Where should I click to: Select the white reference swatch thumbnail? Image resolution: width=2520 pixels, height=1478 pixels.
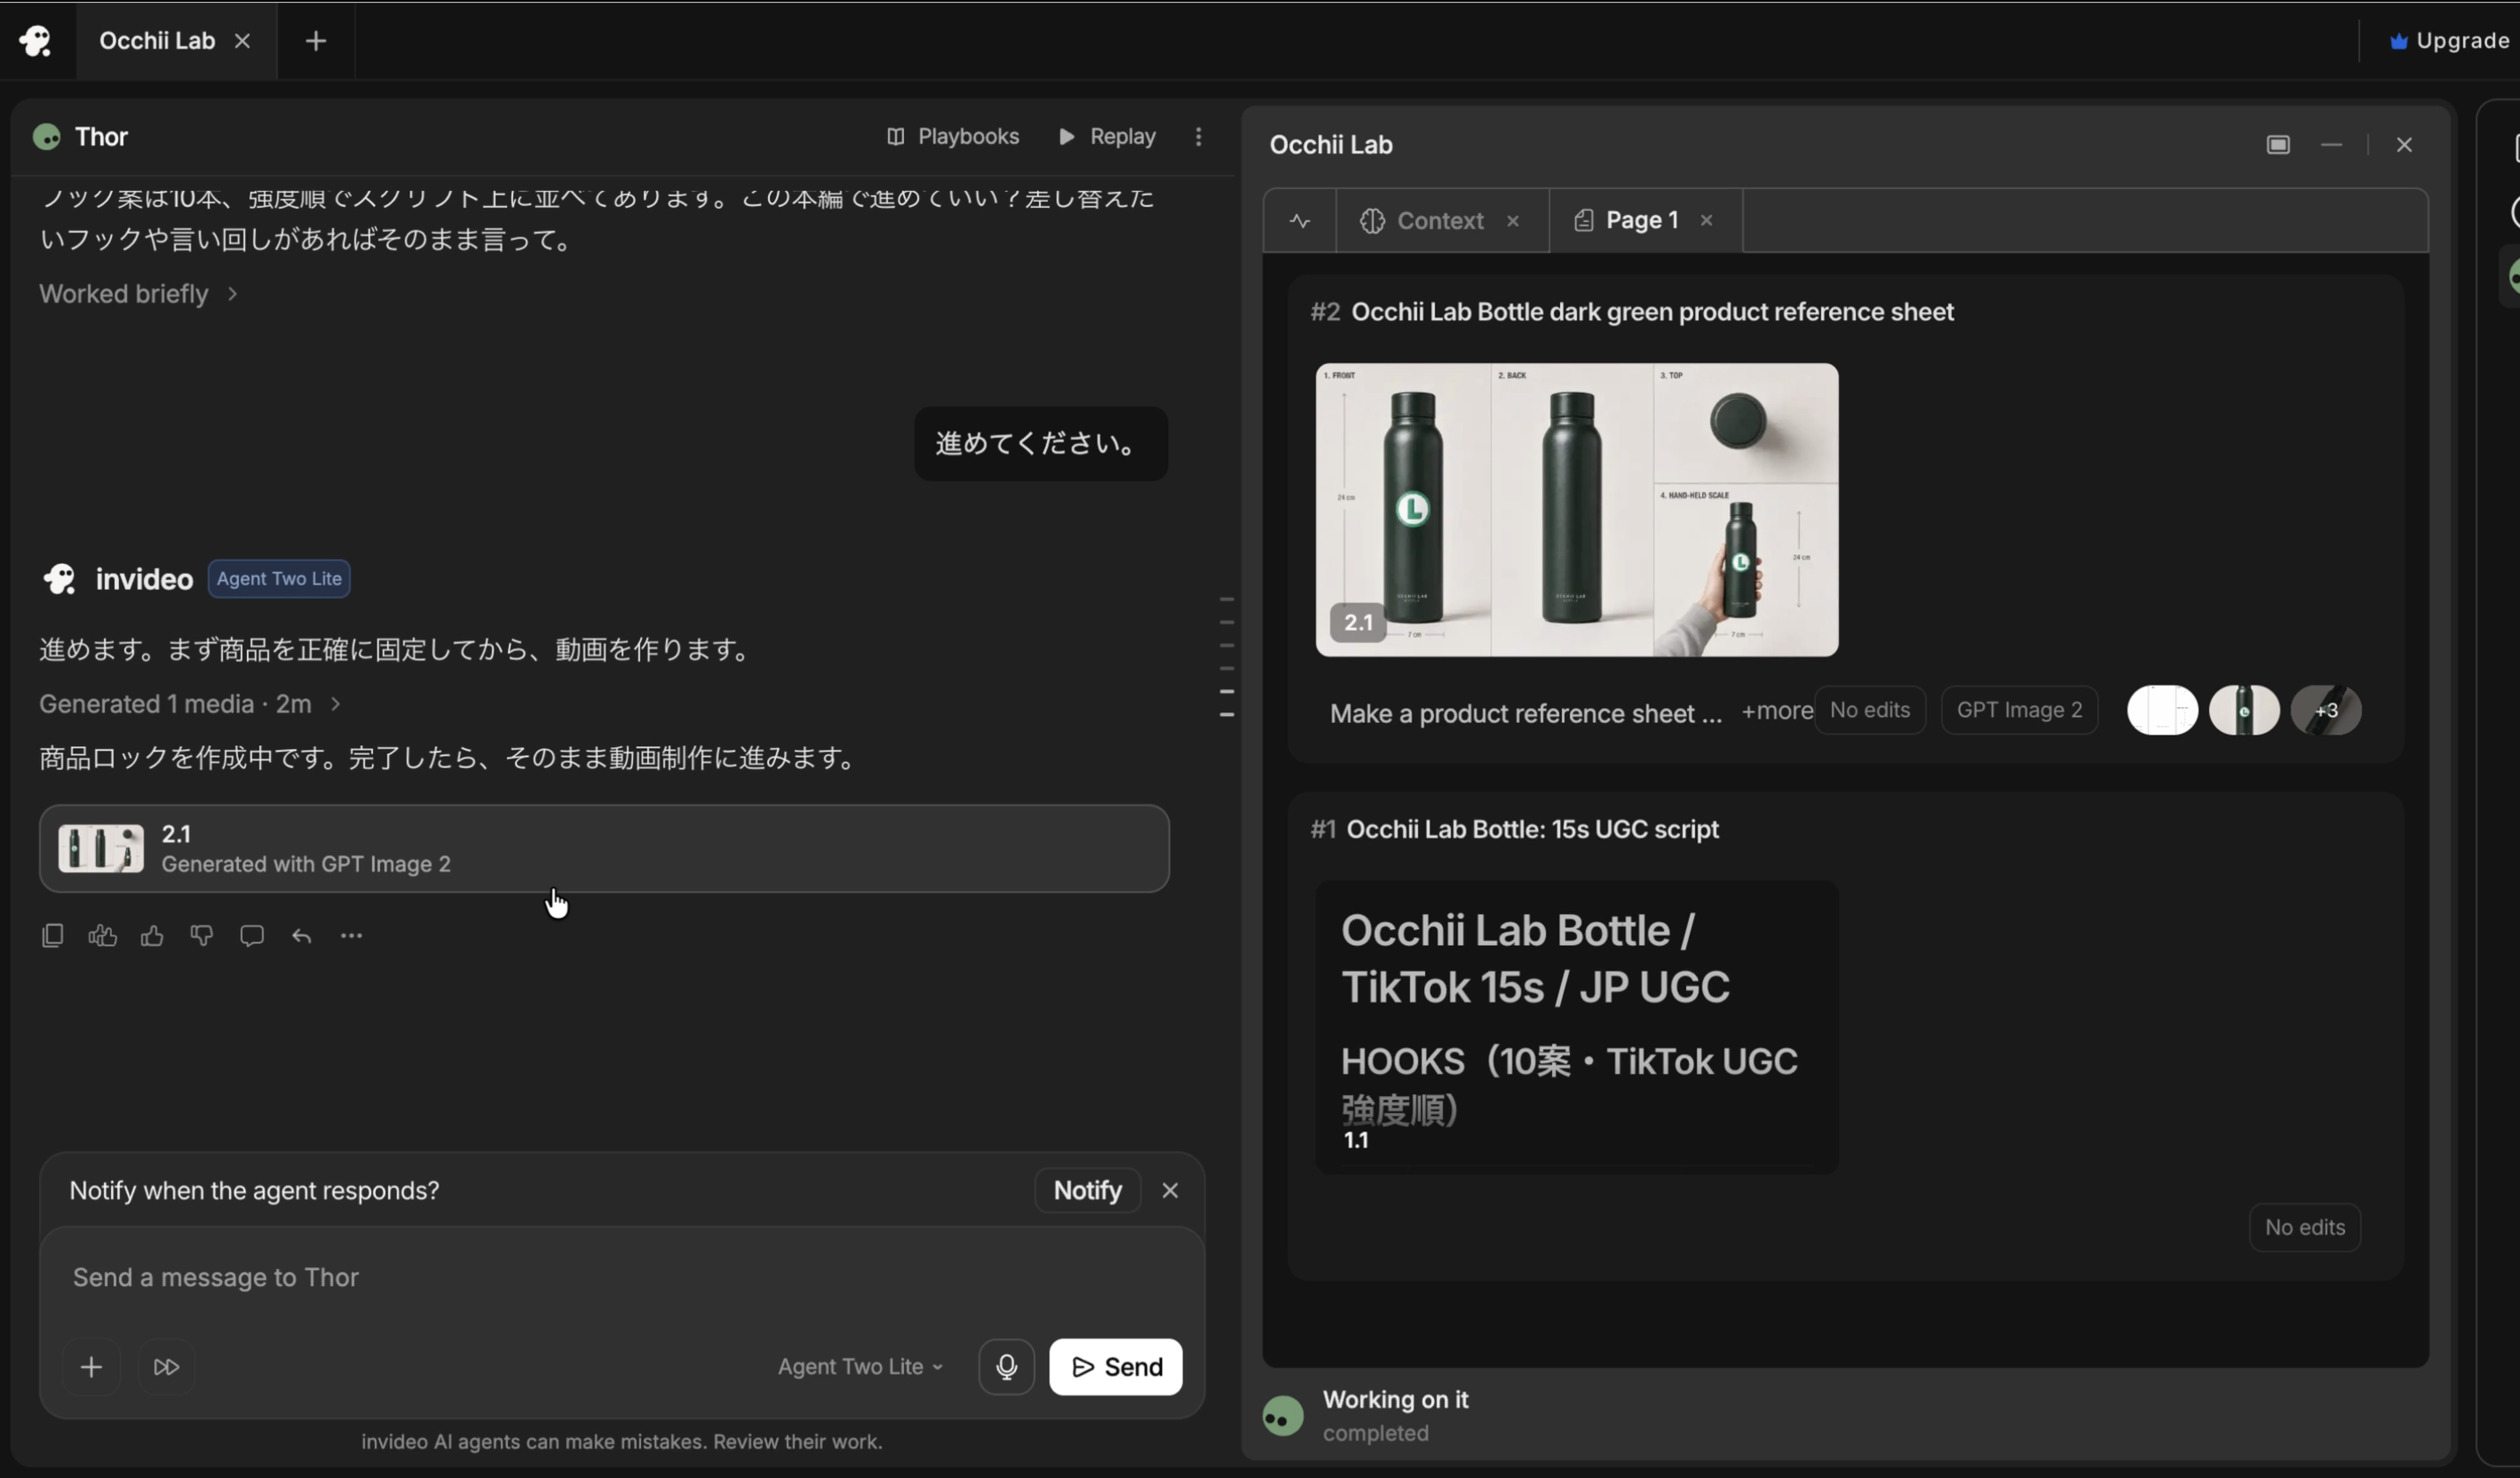click(x=2162, y=711)
